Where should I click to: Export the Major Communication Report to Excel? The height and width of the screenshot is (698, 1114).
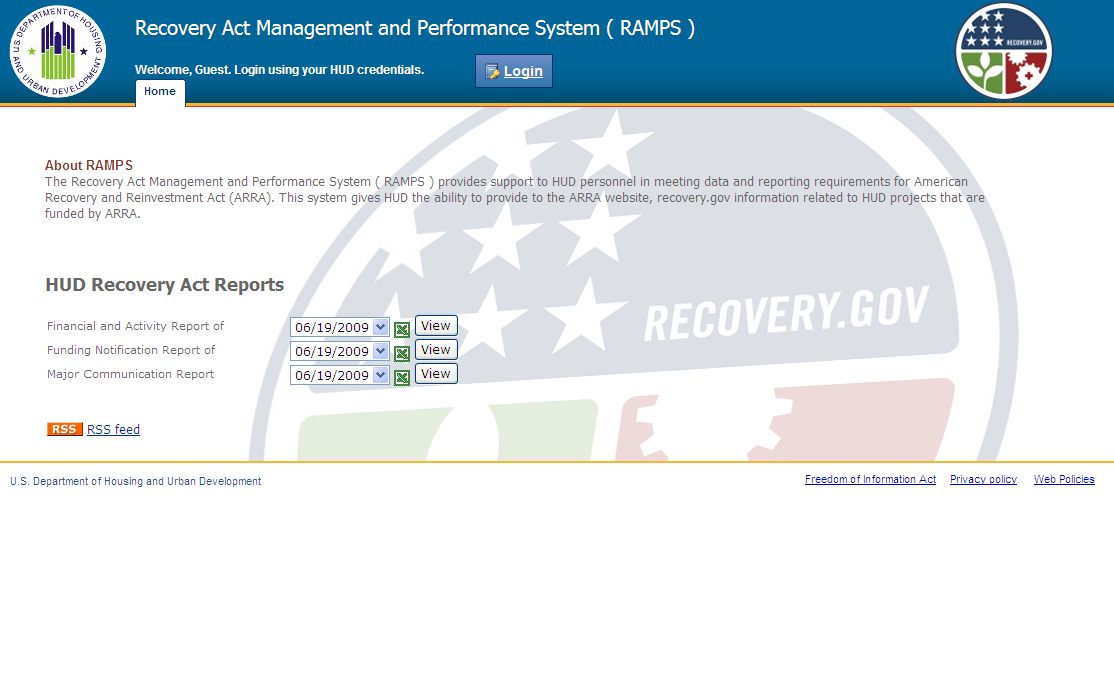coord(402,377)
